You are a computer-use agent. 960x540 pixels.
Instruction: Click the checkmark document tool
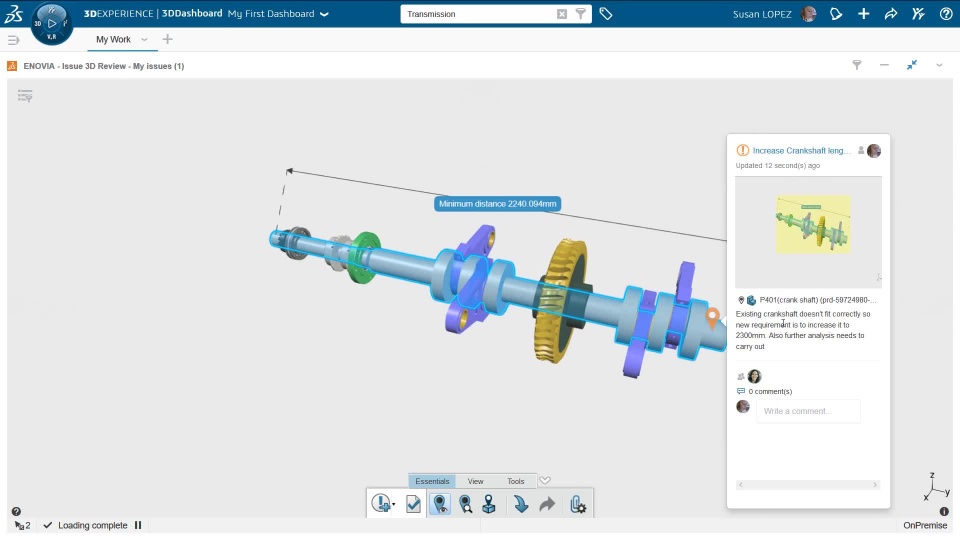click(x=413, y=504)
